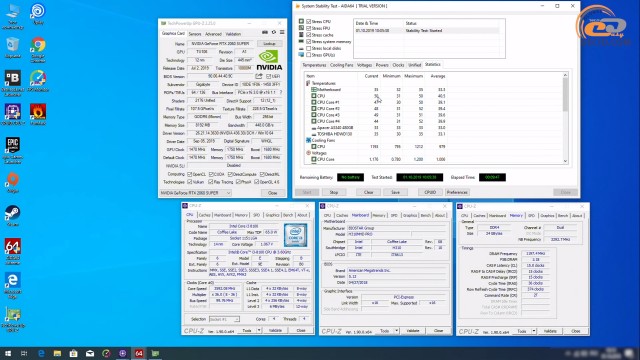Image resolution: width=640 pixels, height=360 pixels.
Task: Open the Epic Games Launcher desktop icon
Action: coord(13,150)
